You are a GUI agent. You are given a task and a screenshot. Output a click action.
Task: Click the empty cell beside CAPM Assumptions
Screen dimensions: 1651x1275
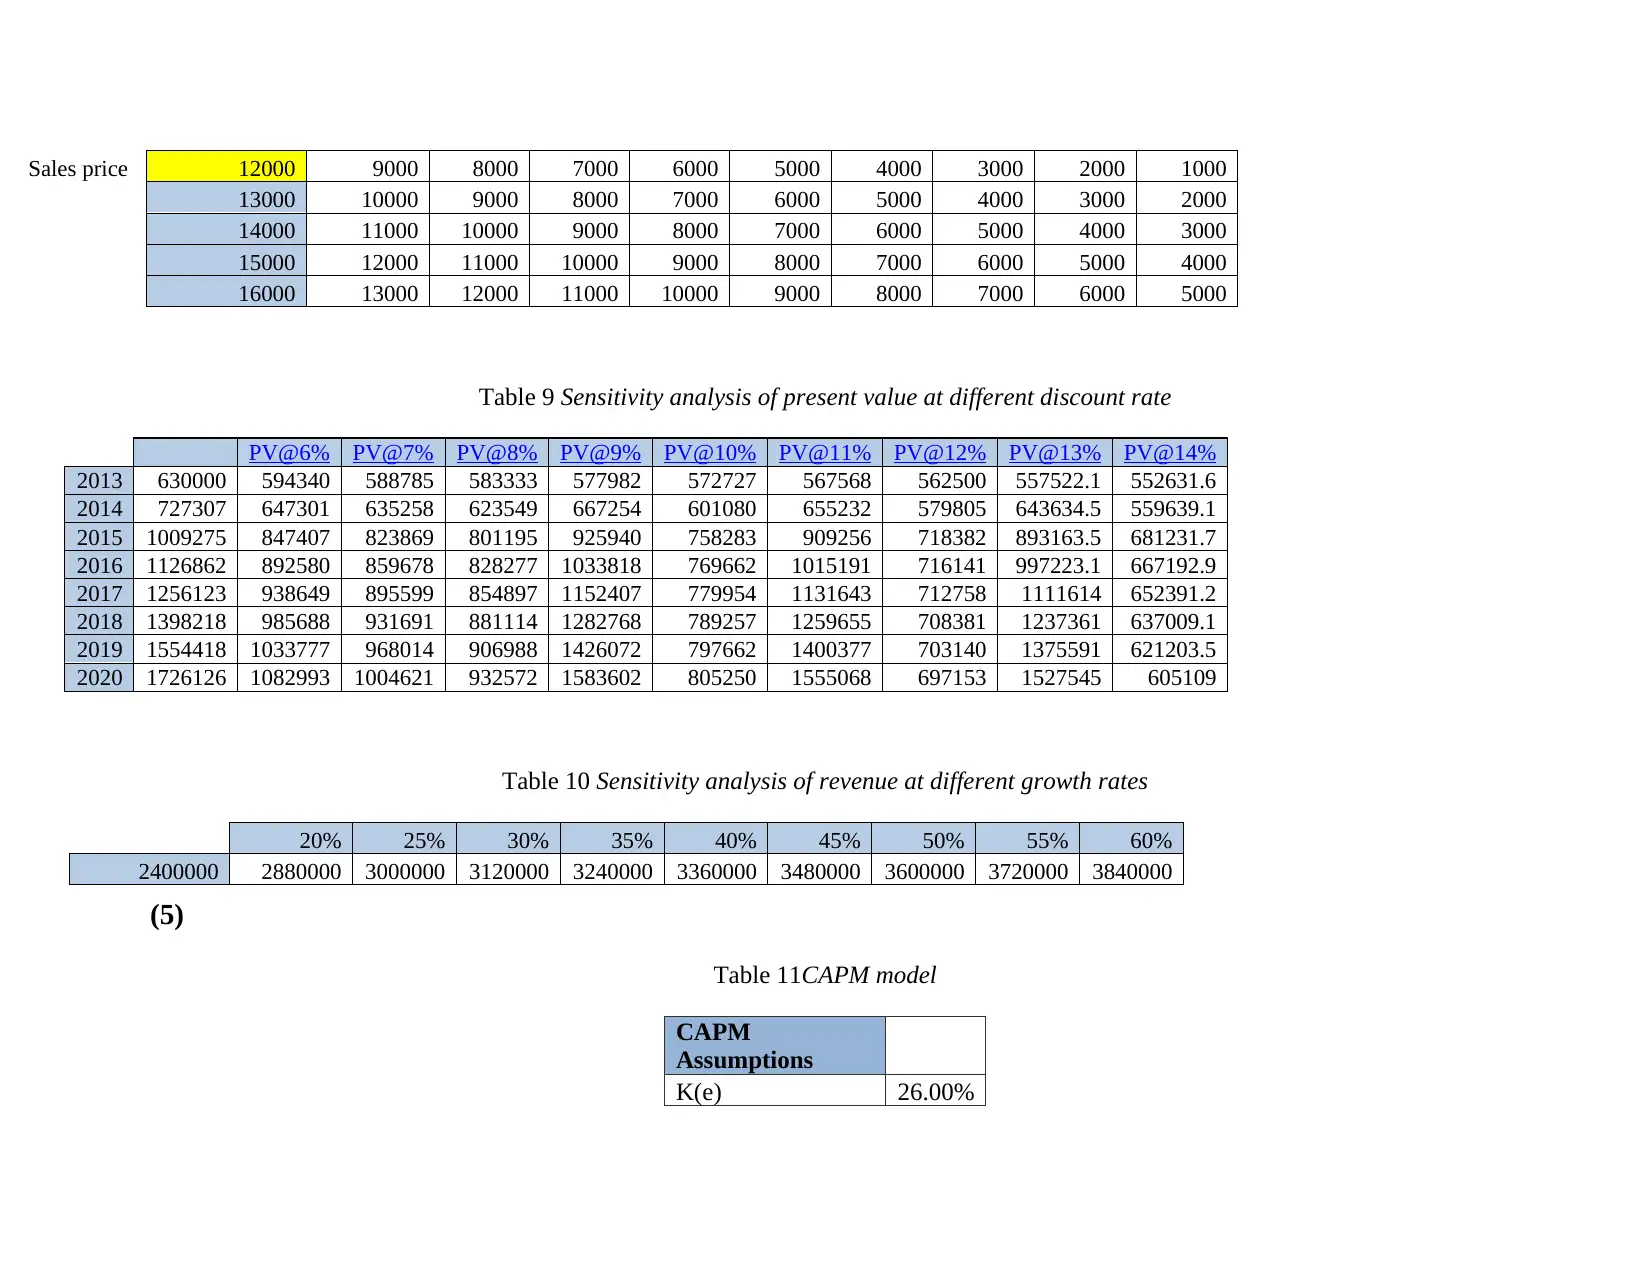point(936,1046)
